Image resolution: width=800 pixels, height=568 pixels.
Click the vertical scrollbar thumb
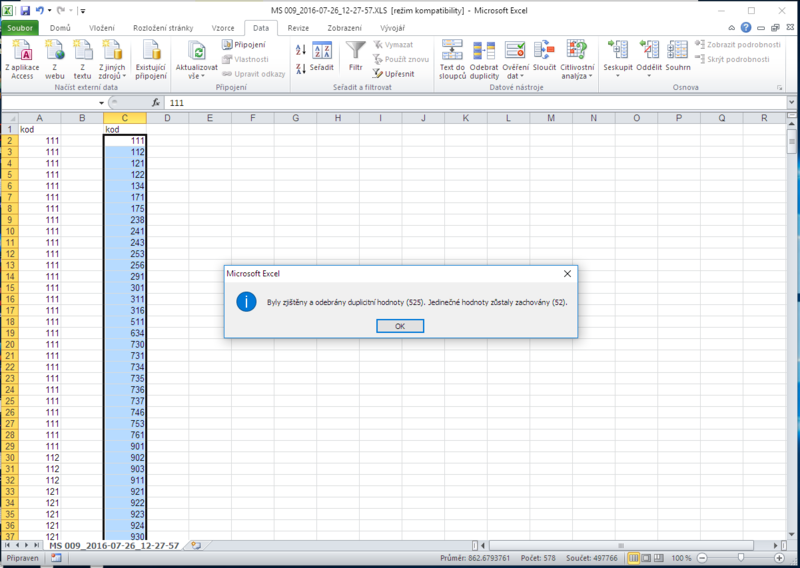tap(791, 141)
